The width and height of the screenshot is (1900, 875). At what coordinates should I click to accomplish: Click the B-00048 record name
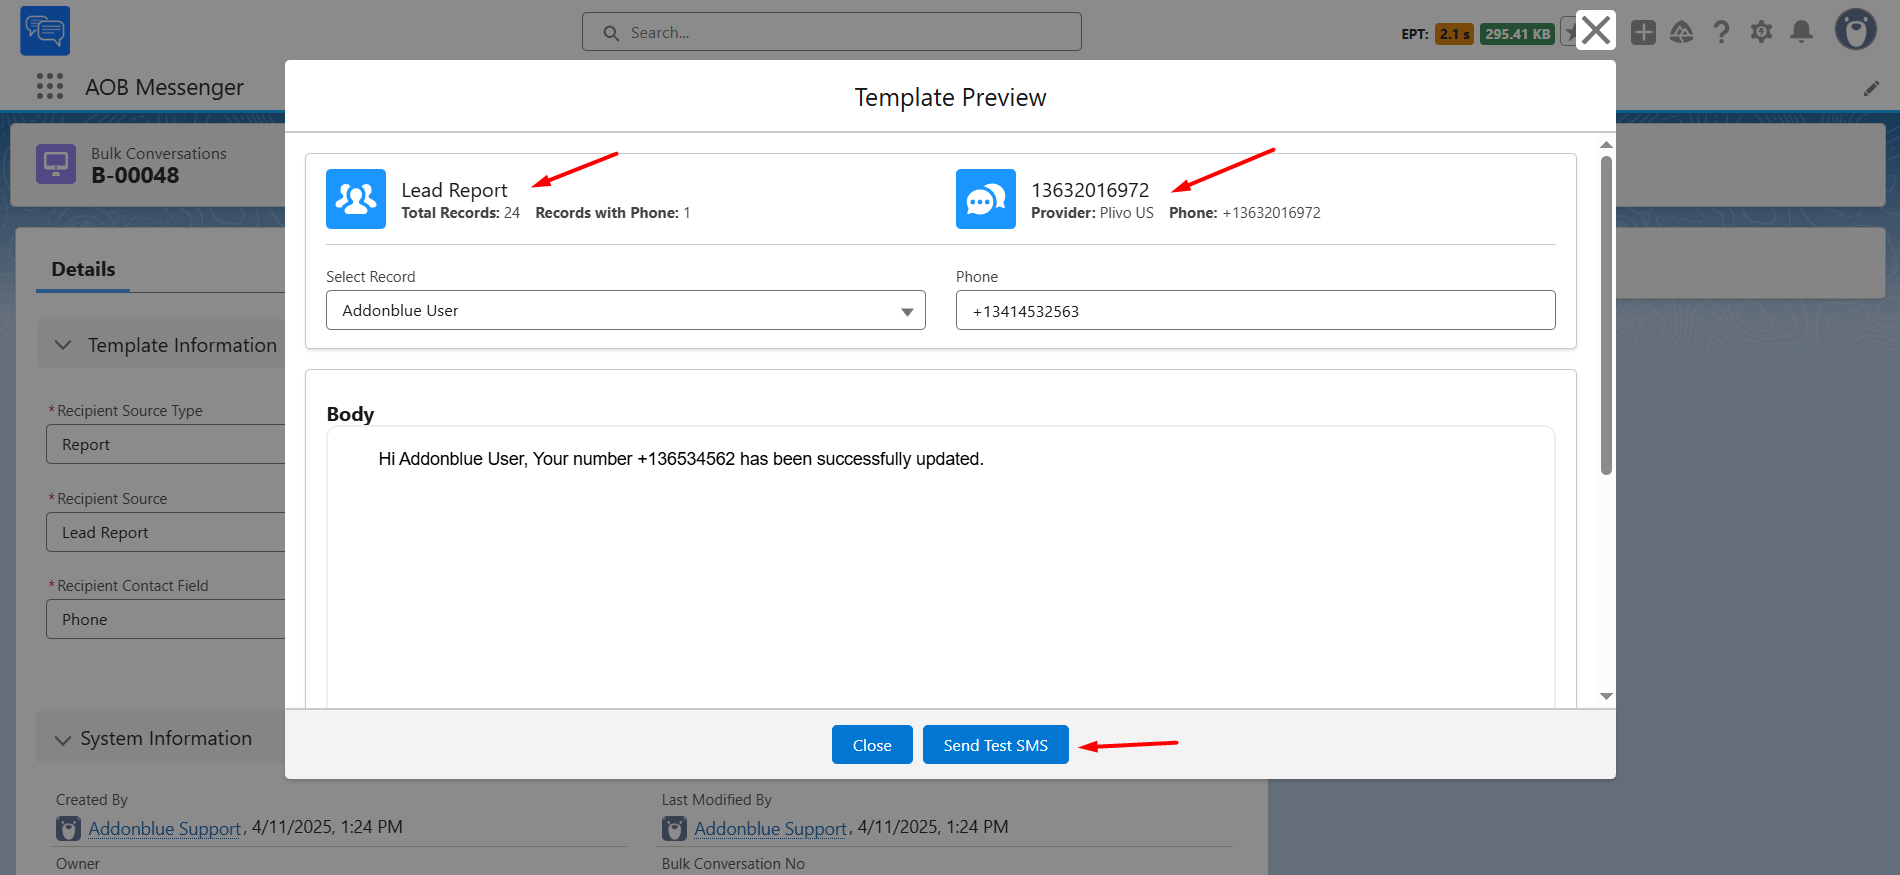pyautogui.click(x=135, y=175)
